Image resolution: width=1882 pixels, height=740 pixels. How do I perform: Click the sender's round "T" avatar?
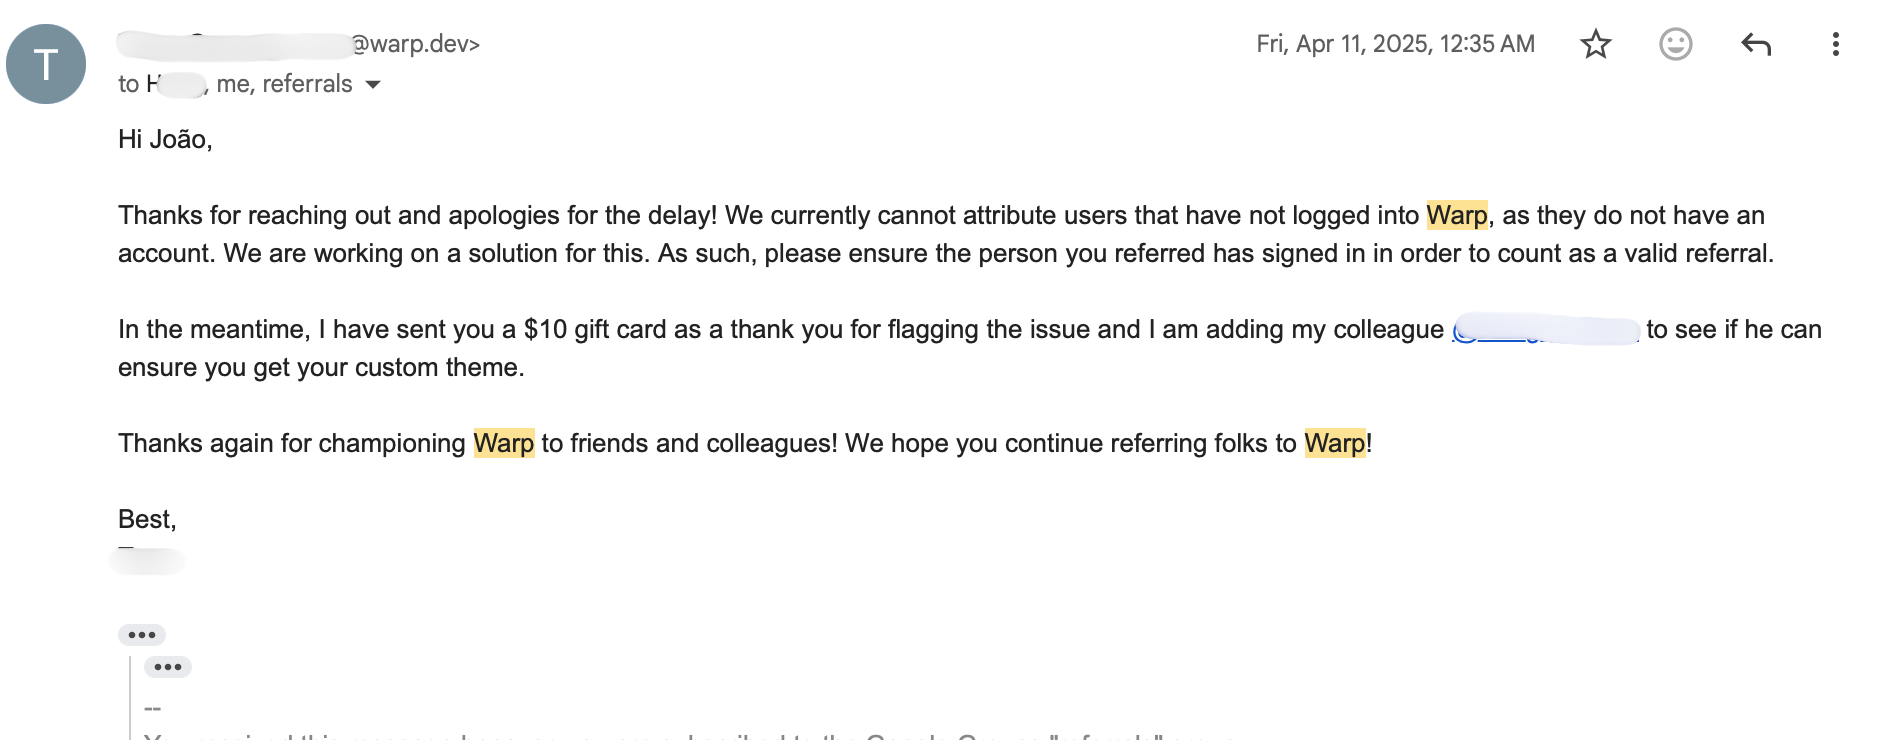coord(46,64)
